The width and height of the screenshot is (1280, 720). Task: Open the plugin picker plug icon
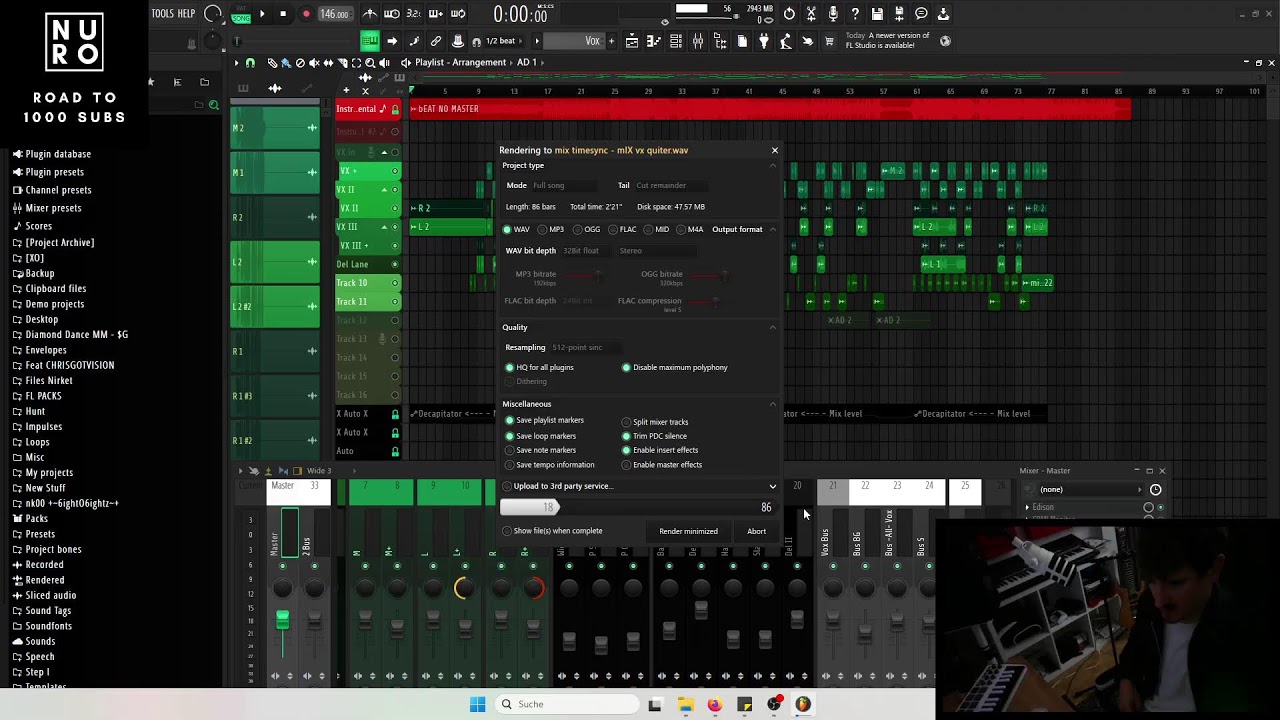click(764, 41)
